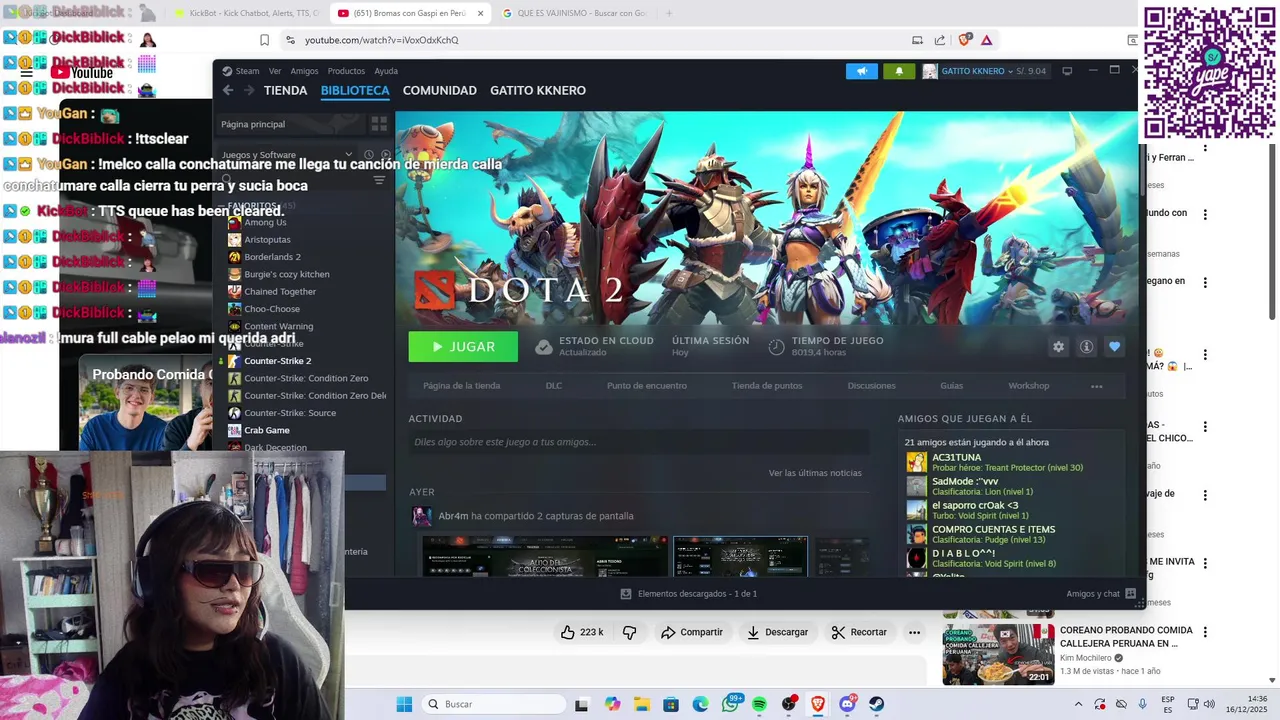The height and width of the screenshot is (720, 1280).
Task: Select Among Us in library list
Action: (265, 222)
